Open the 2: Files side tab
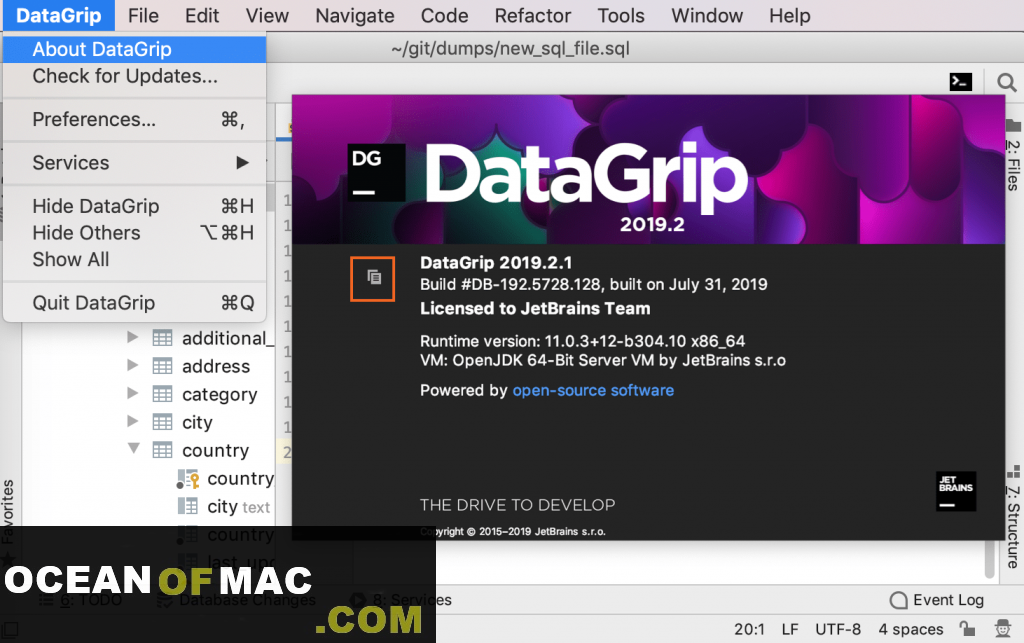The width and height of the screenshot is (1024, 643). click(x=1013, y=156)
